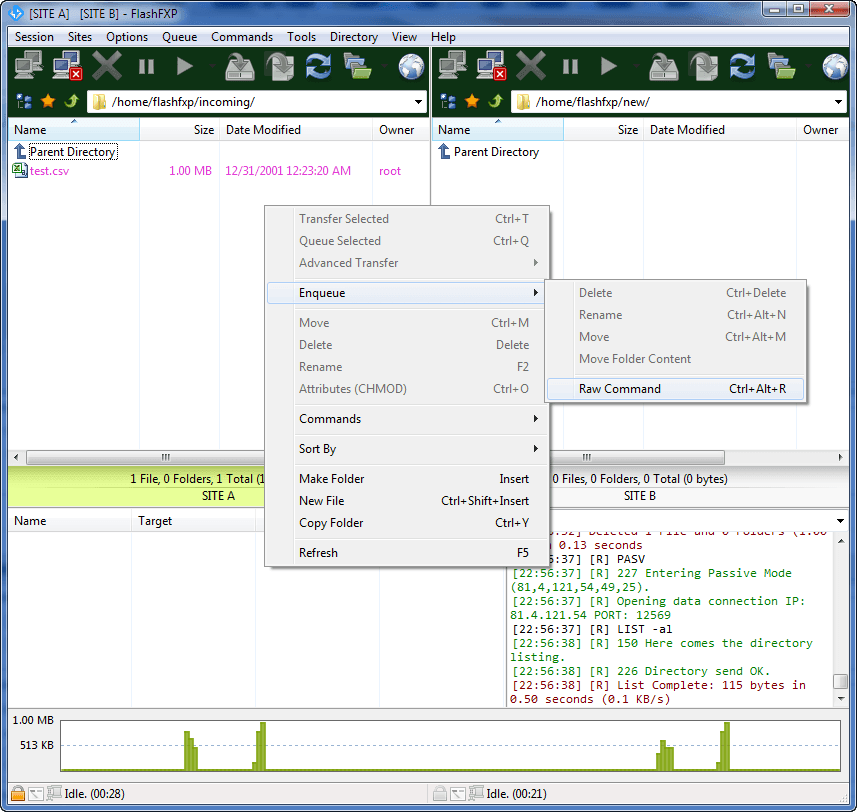Go up a directory with Site B green arrow icon
Image resolution: width=857 pixels, height=812 pixels.
[496, 101]
